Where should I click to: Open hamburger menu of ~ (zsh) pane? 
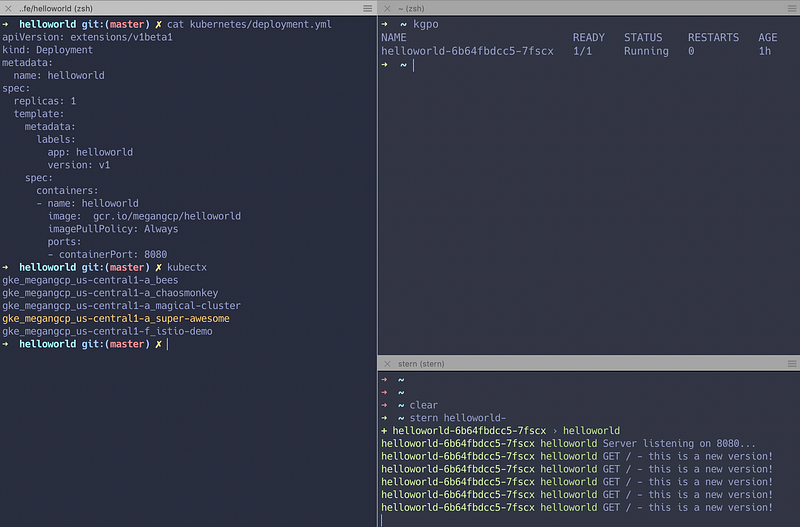coord(792,8)
